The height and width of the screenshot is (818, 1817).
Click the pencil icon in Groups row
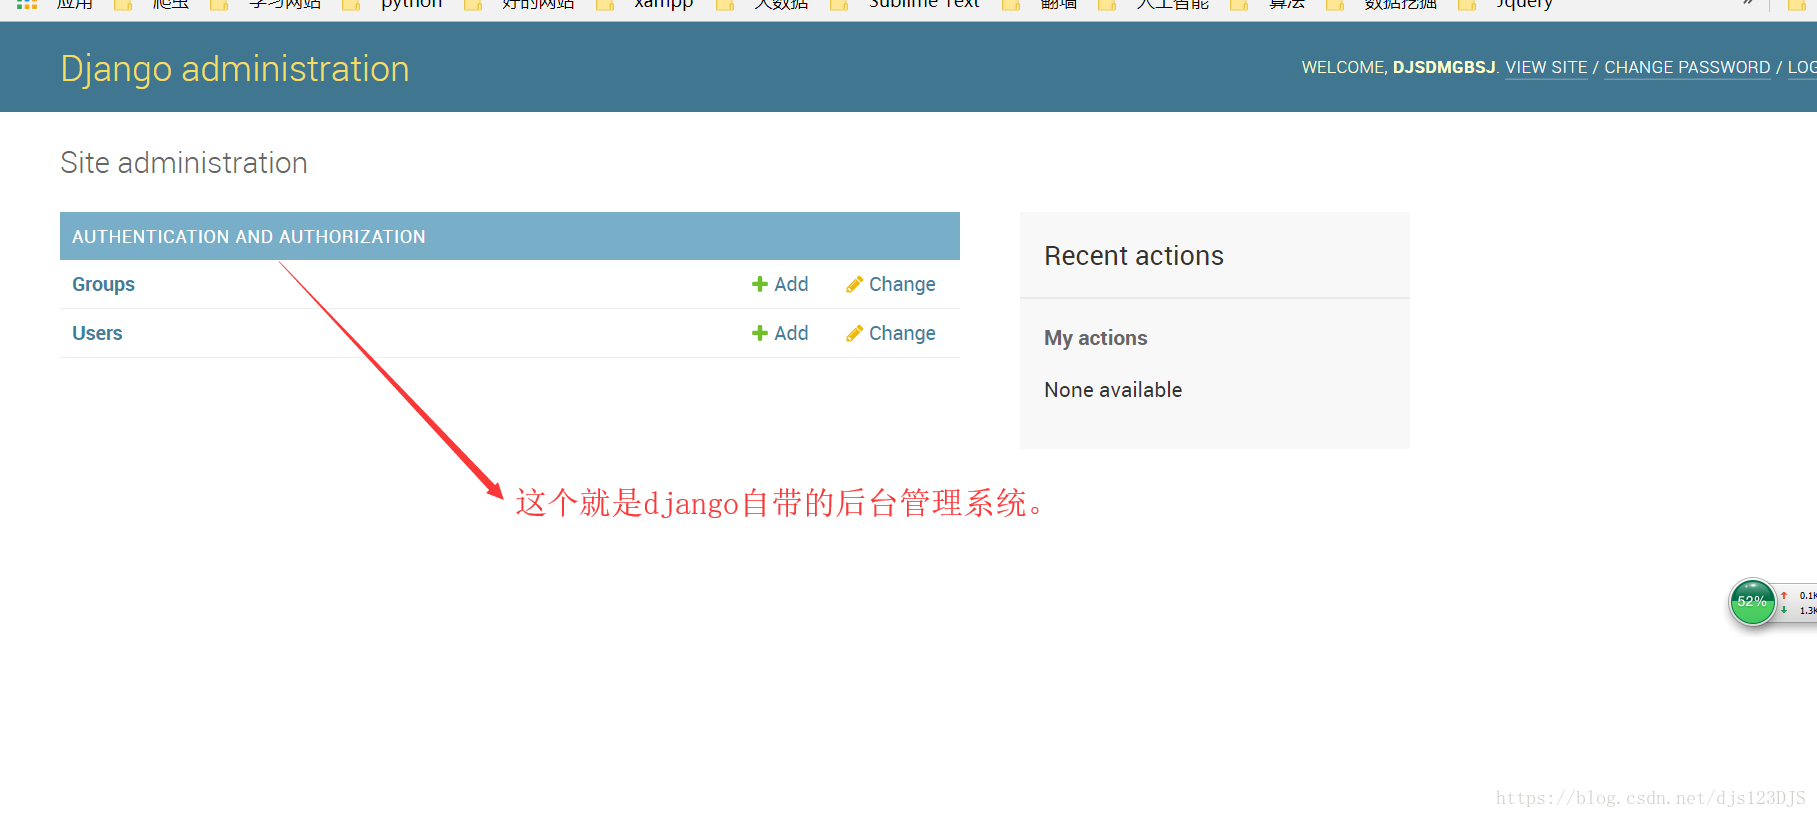pos(854,284)
